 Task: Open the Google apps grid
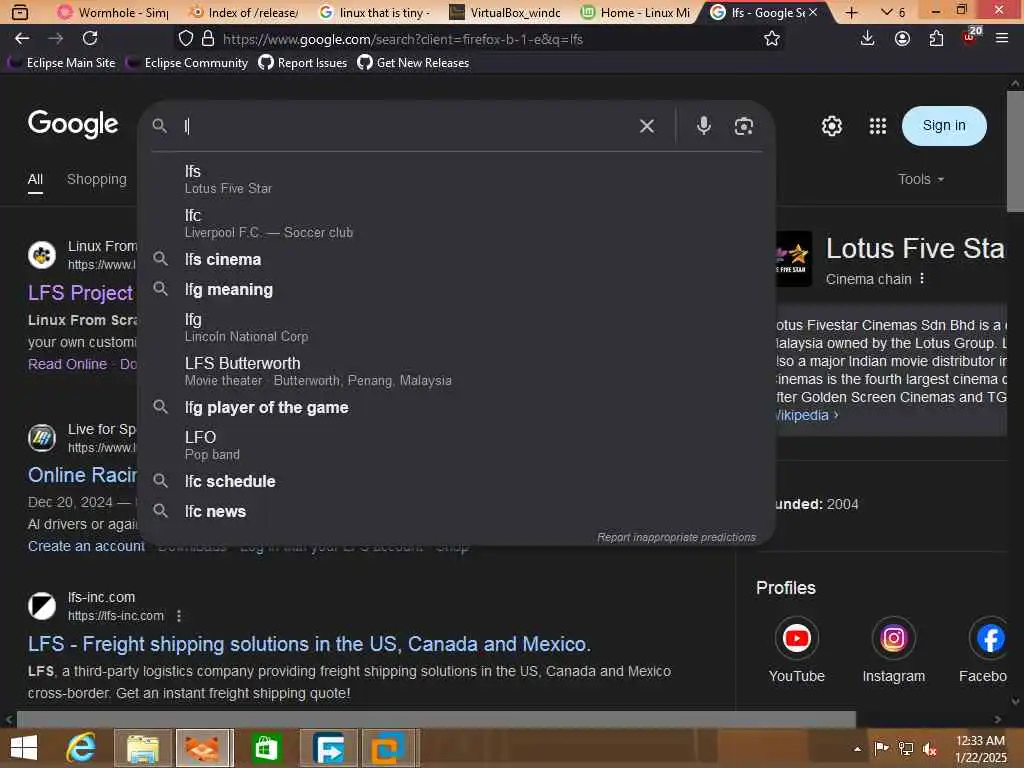(878, 126)
